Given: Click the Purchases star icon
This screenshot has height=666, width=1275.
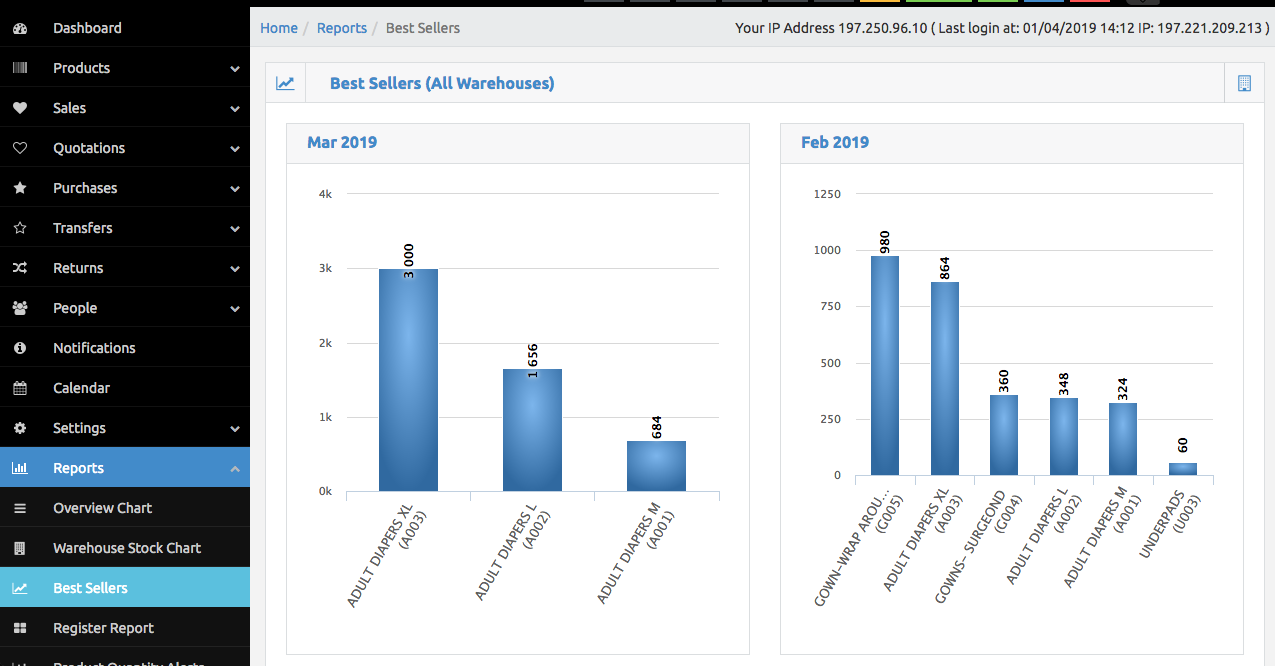Looking at the screenshot, I should point(20,188).
